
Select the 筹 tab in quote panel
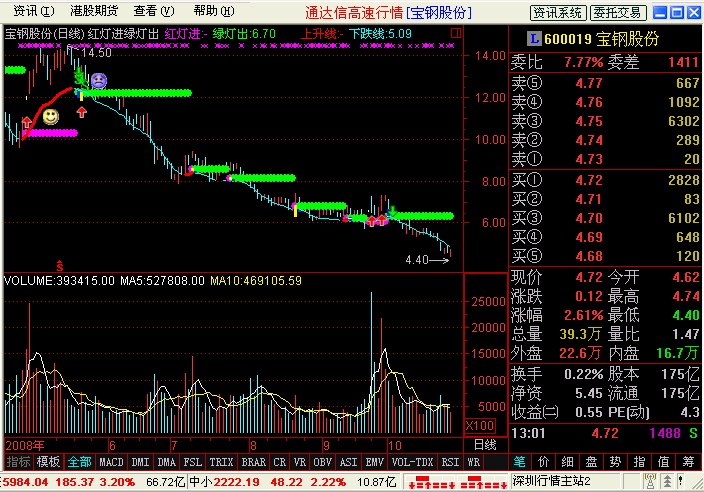tap(687, 462)
